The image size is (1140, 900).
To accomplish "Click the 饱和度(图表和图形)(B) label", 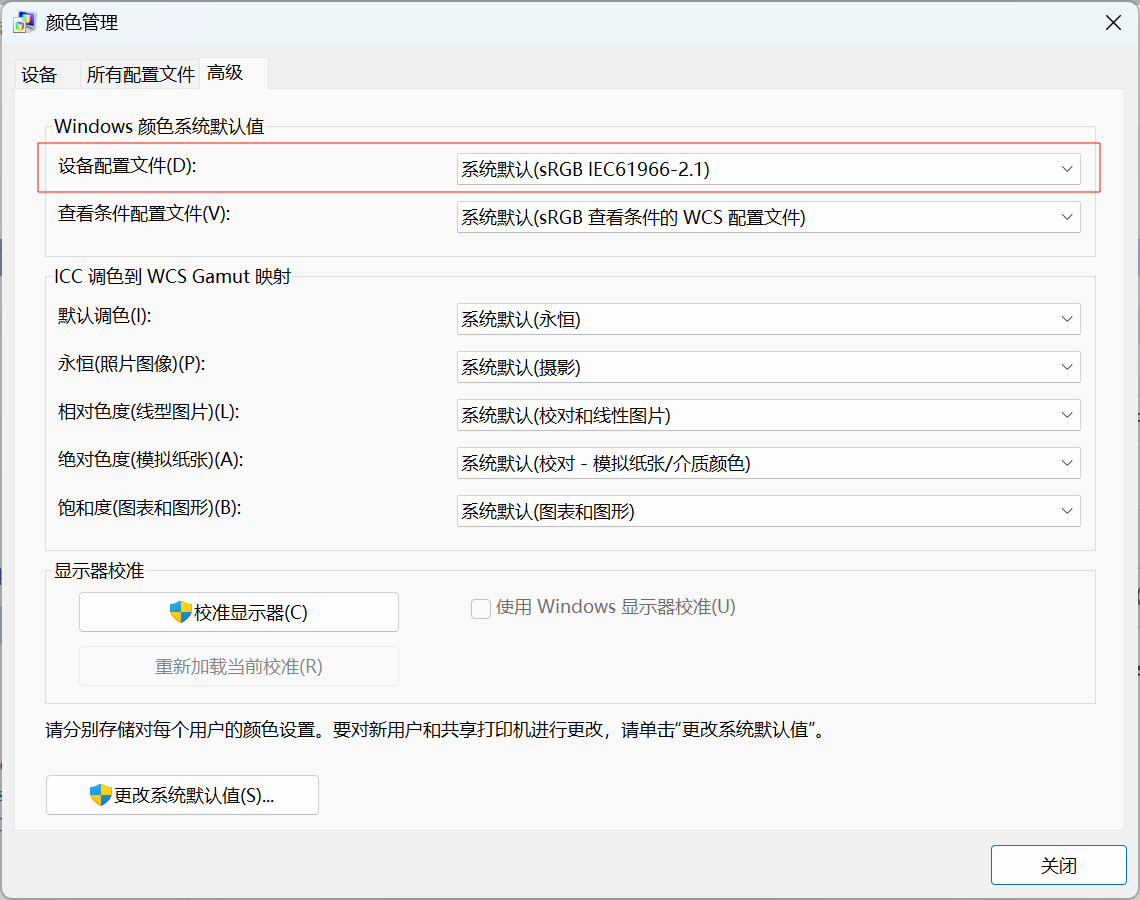I will [x=150, y=507].
